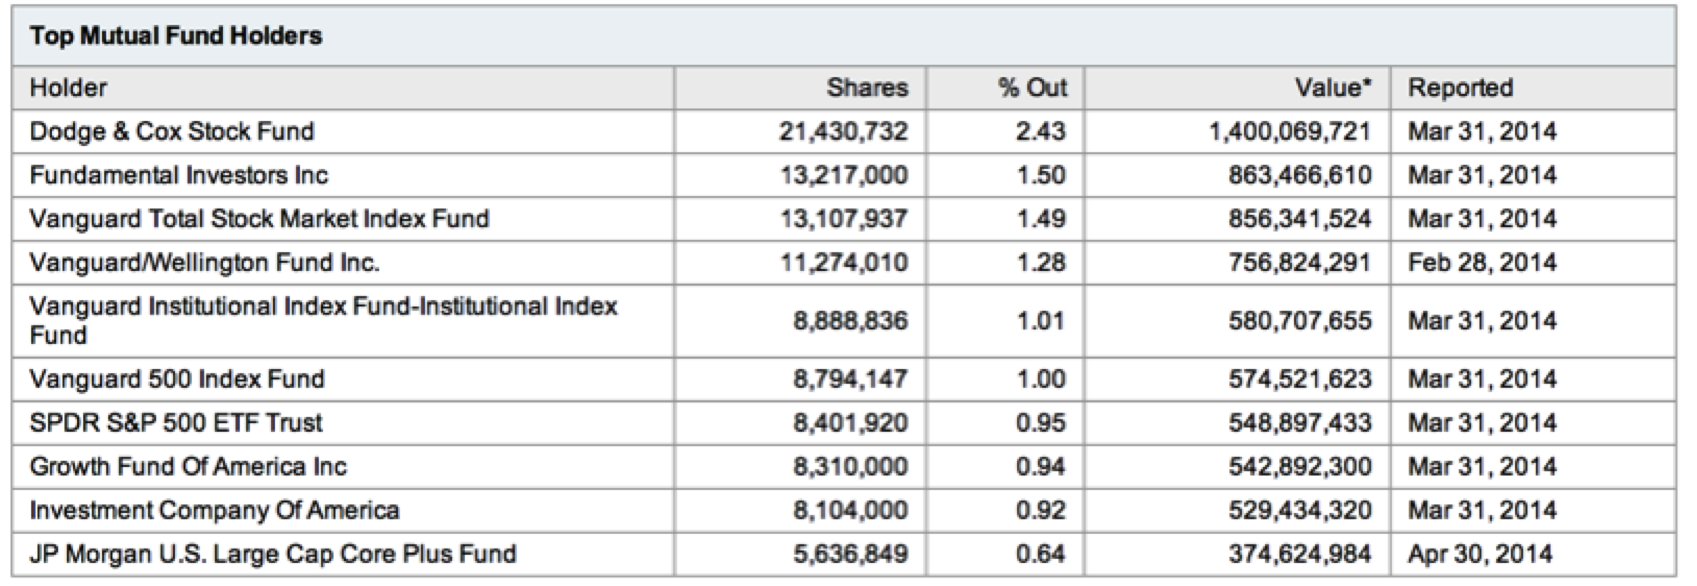1697x586 pixels.
Task: Select shares value 21,430,732
Action: [x=844, y=132]
